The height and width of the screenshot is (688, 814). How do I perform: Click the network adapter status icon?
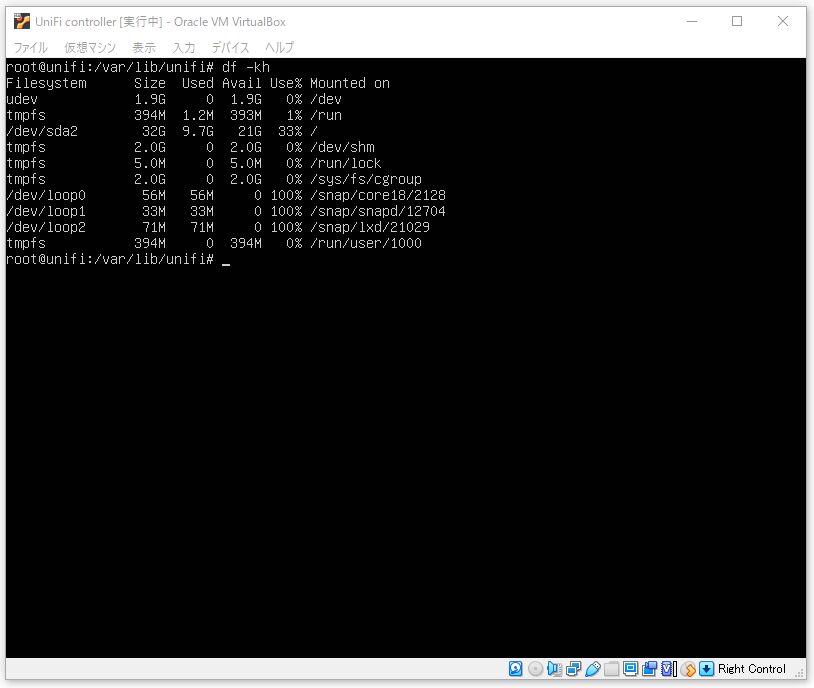(574, 669)
